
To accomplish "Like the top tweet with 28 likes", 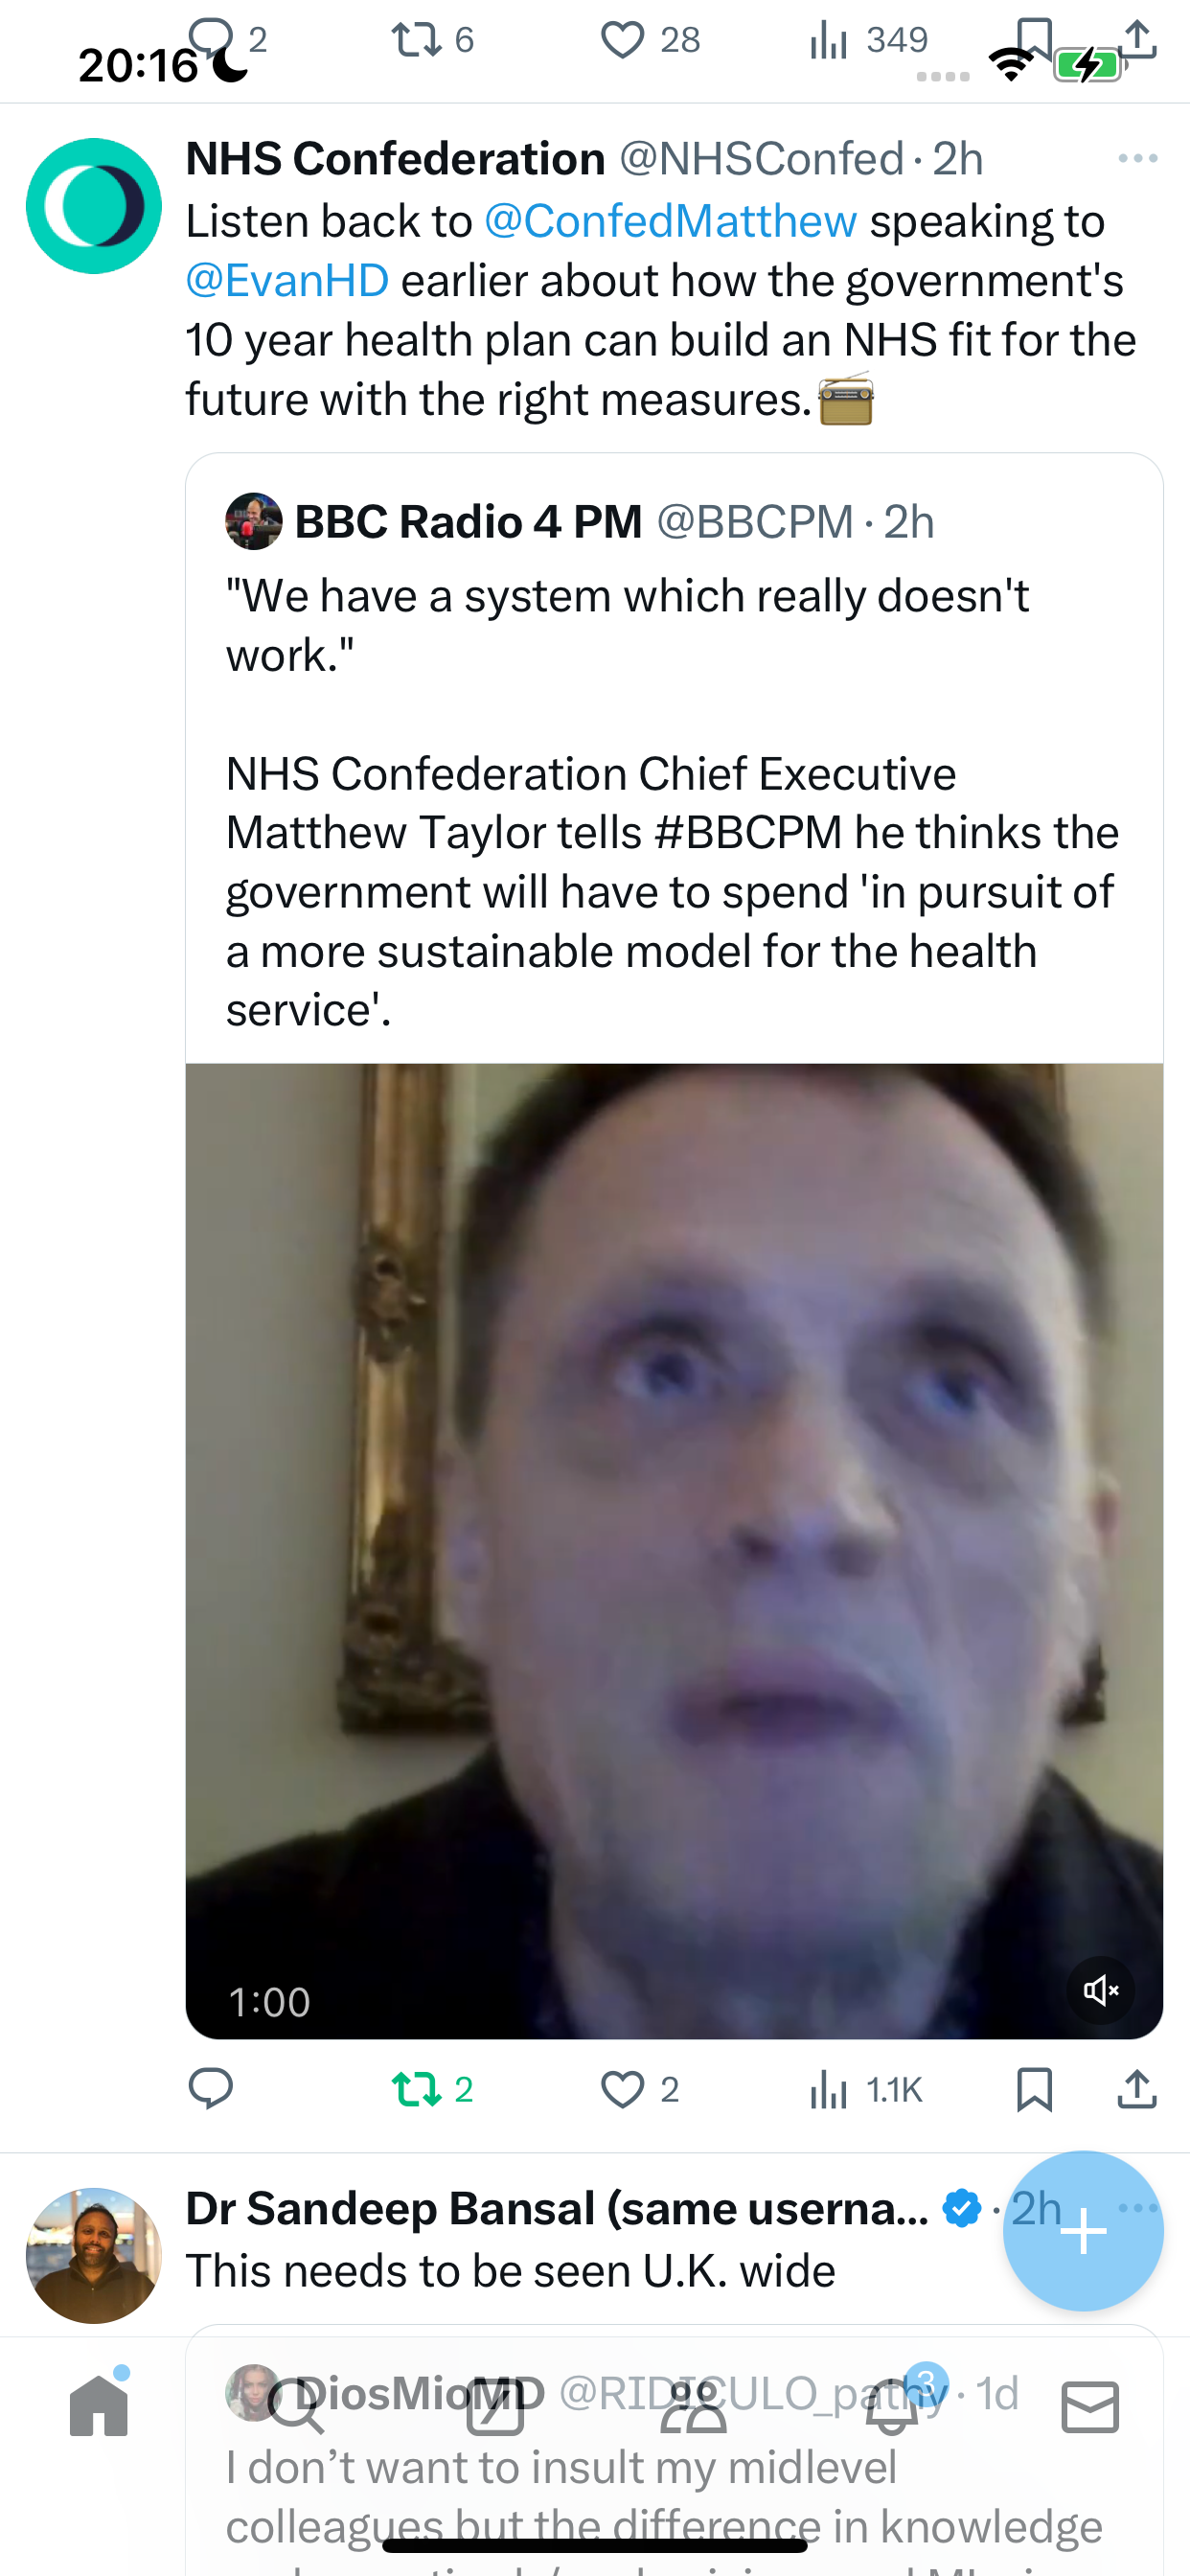I will tap(650, 40).
